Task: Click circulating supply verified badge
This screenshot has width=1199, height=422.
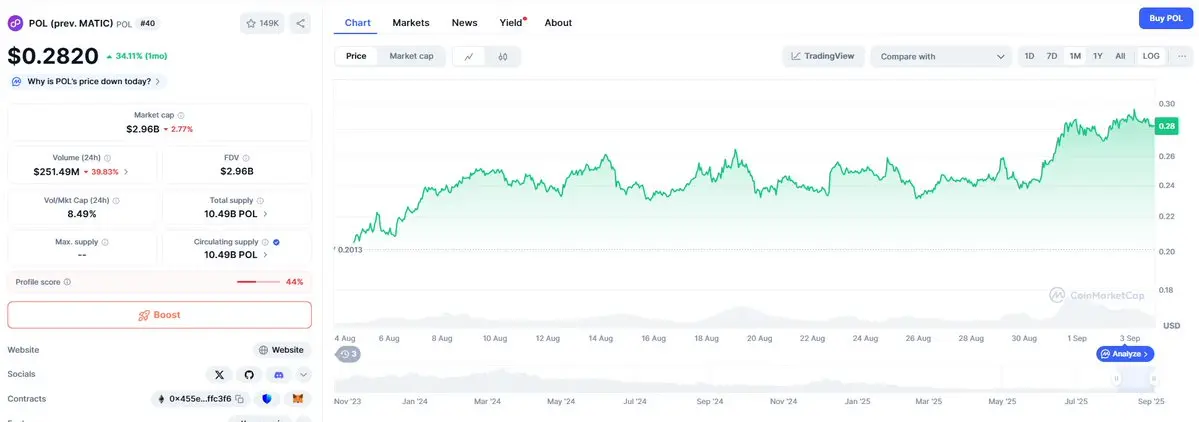Action: pyautogui.click(x=276, y=242)
